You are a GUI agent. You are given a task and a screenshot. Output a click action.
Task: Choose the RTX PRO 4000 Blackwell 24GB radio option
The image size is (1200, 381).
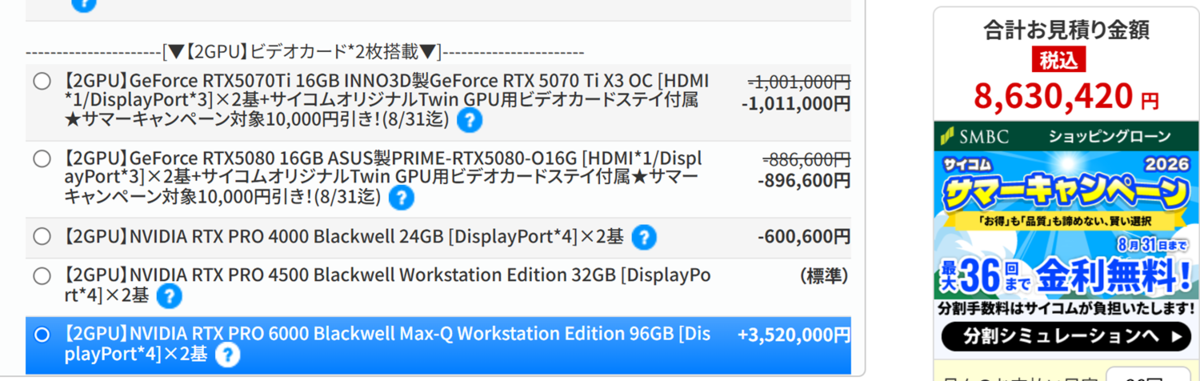coord(42,237)
